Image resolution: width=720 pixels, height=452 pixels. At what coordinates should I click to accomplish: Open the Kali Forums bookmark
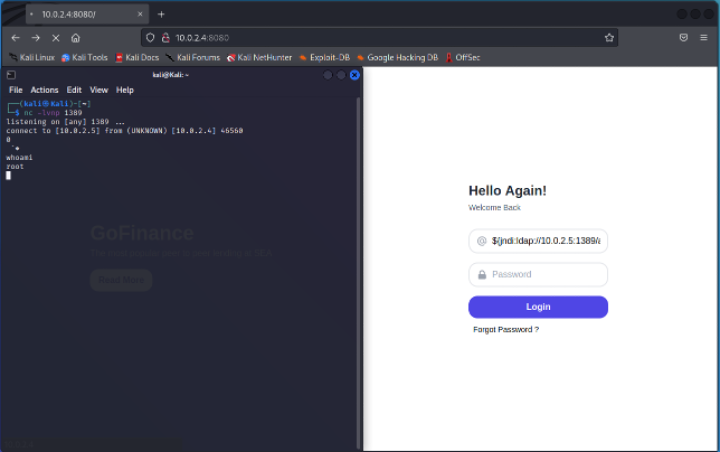(x=193, y=57)
